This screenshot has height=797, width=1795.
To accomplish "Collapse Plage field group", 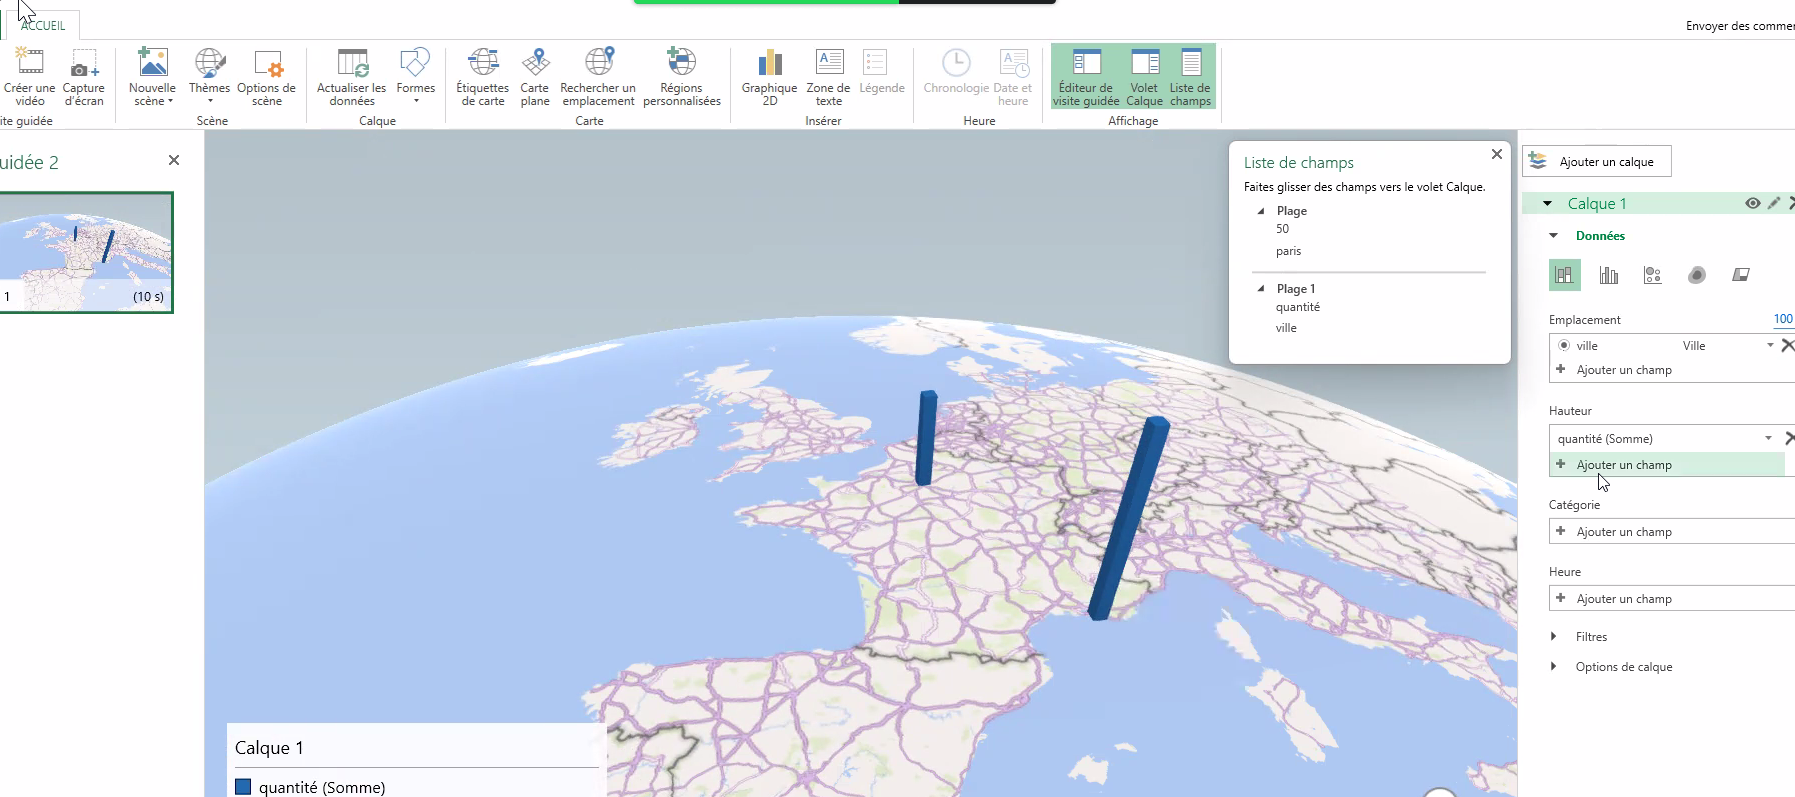I will click(x=1261, y=211).
